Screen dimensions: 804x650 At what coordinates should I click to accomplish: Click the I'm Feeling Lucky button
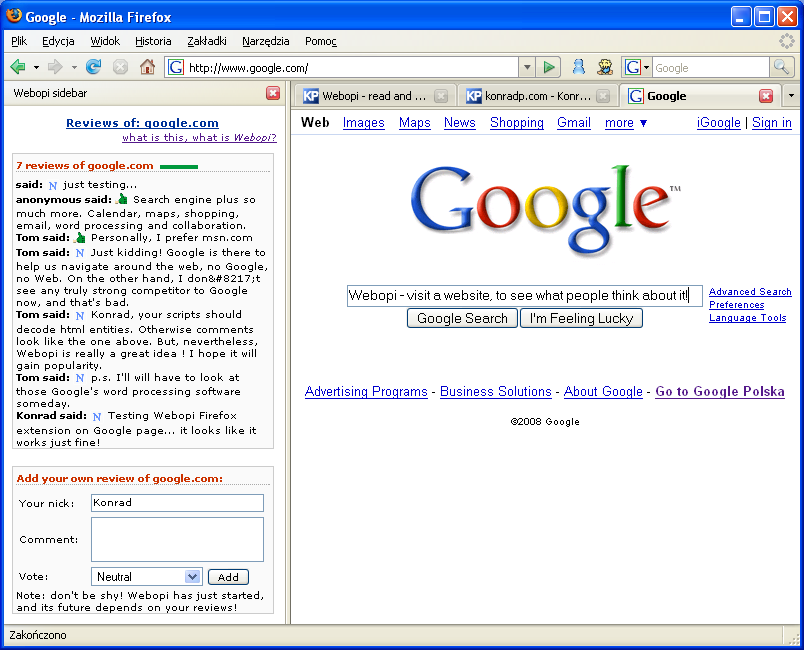point(581,318)
